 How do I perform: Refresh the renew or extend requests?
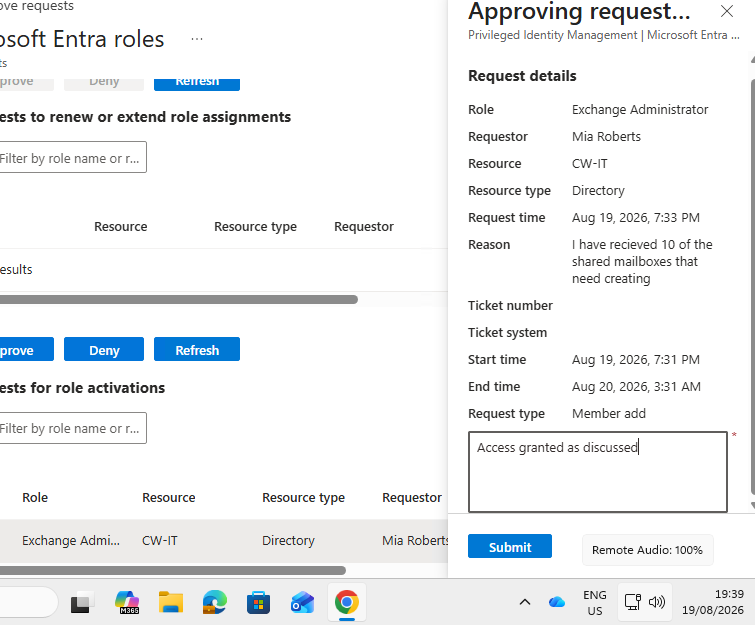click(x=197, y=84)
